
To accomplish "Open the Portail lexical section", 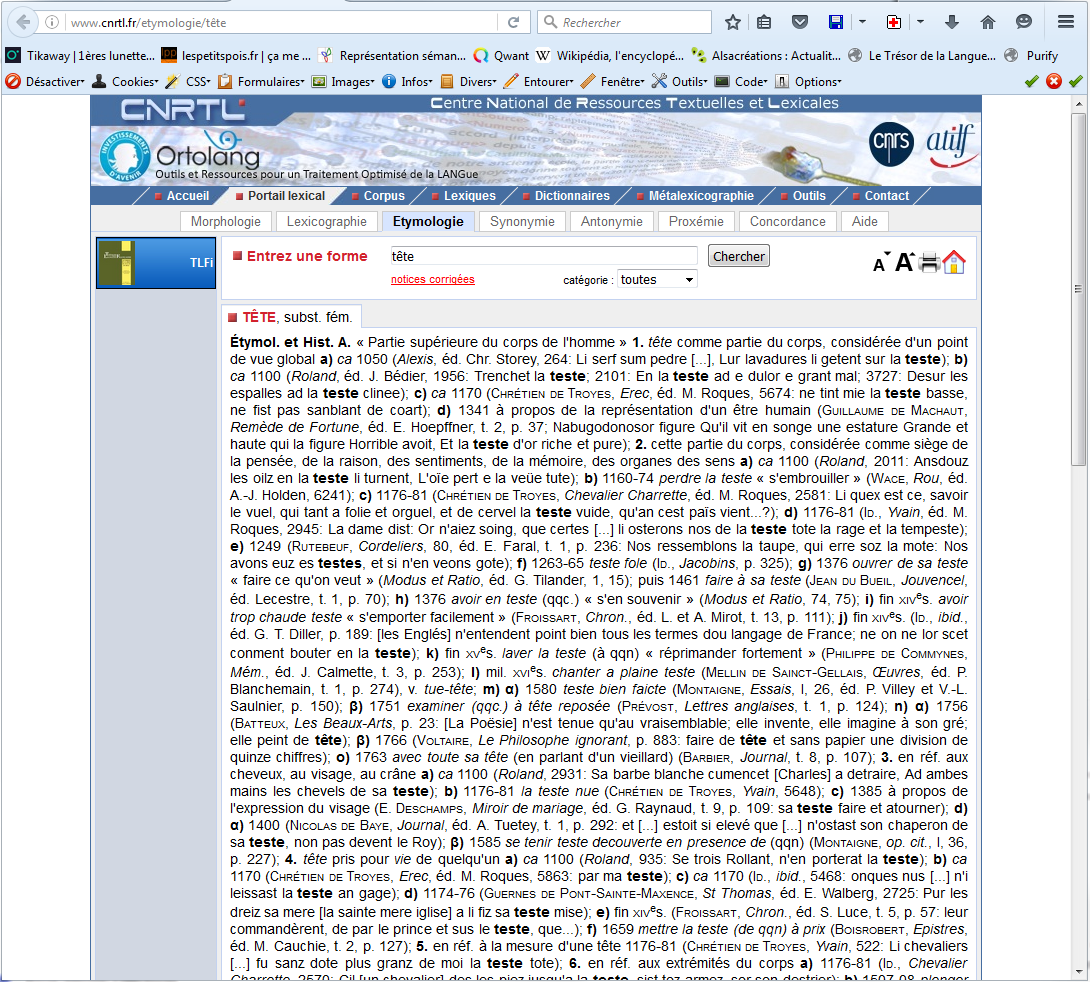I will pos(280,196).
